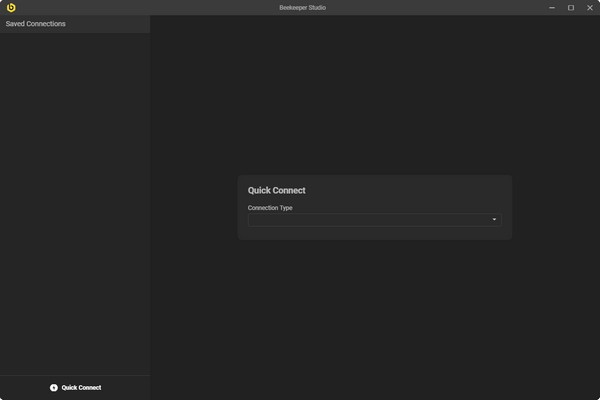Click the round icon beside Quick Connect
Viewport: 600px width, 400px height.
click(x=54, y=388)
